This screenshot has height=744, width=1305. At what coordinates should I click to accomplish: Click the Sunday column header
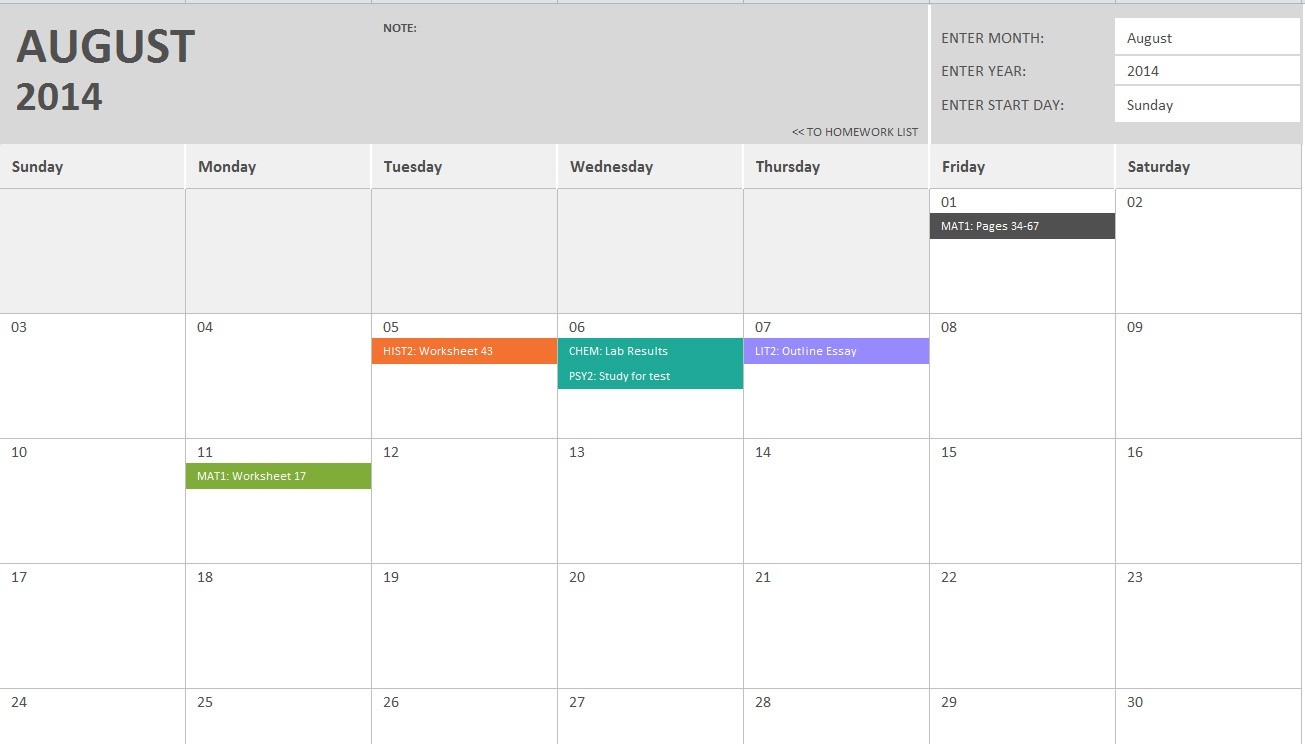click(x=92, y=166)
